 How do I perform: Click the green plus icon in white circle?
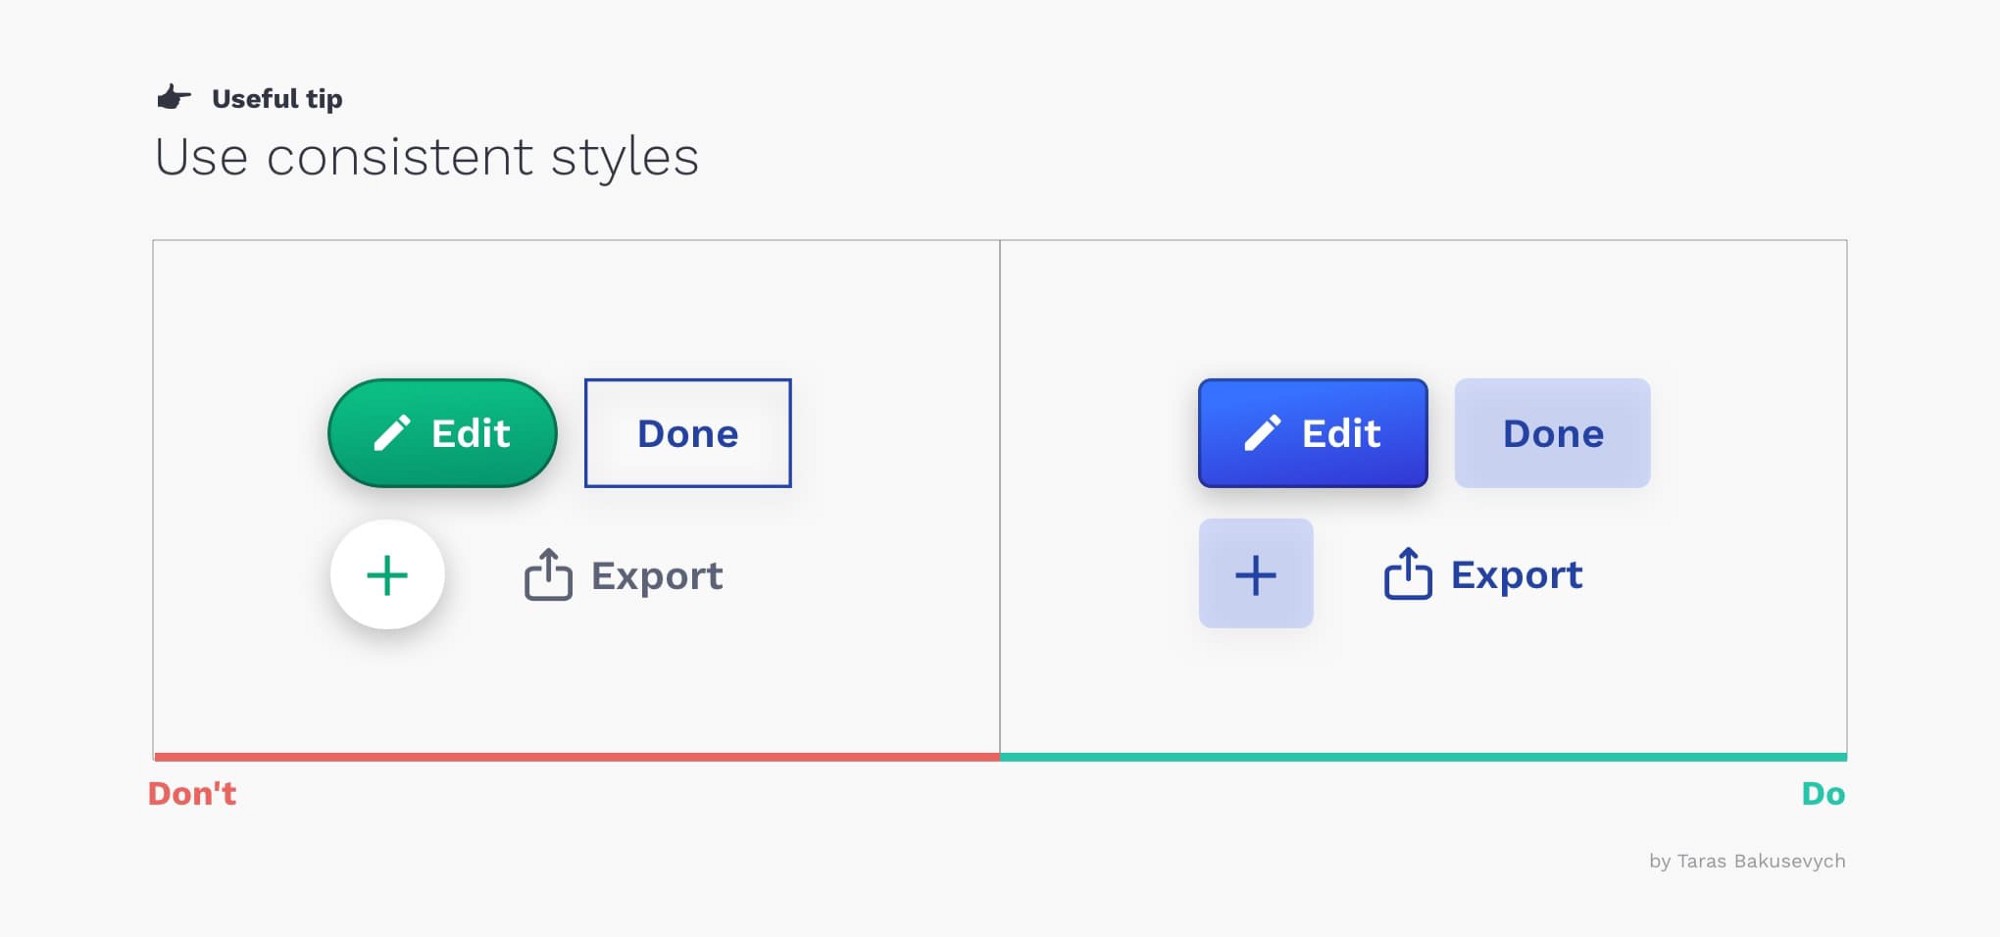[x=387, y=575]
